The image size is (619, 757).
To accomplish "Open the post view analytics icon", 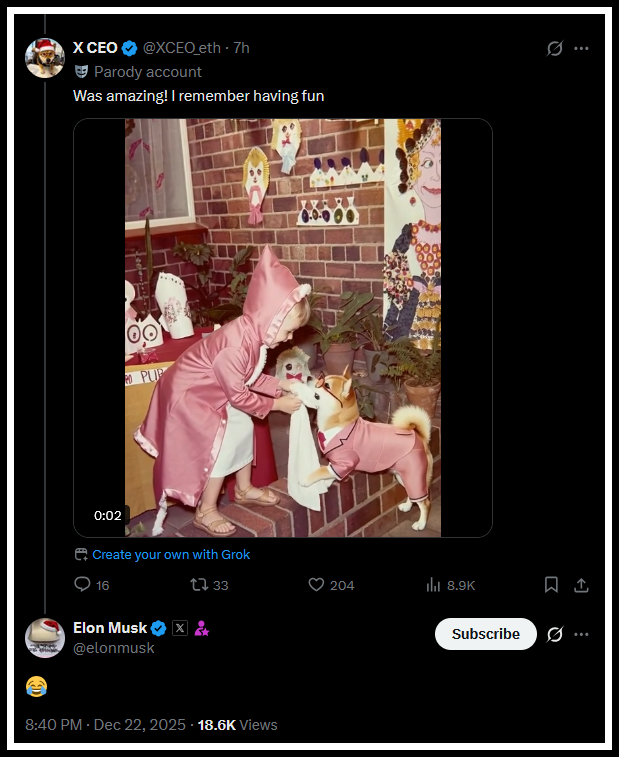I will [434, 585].
